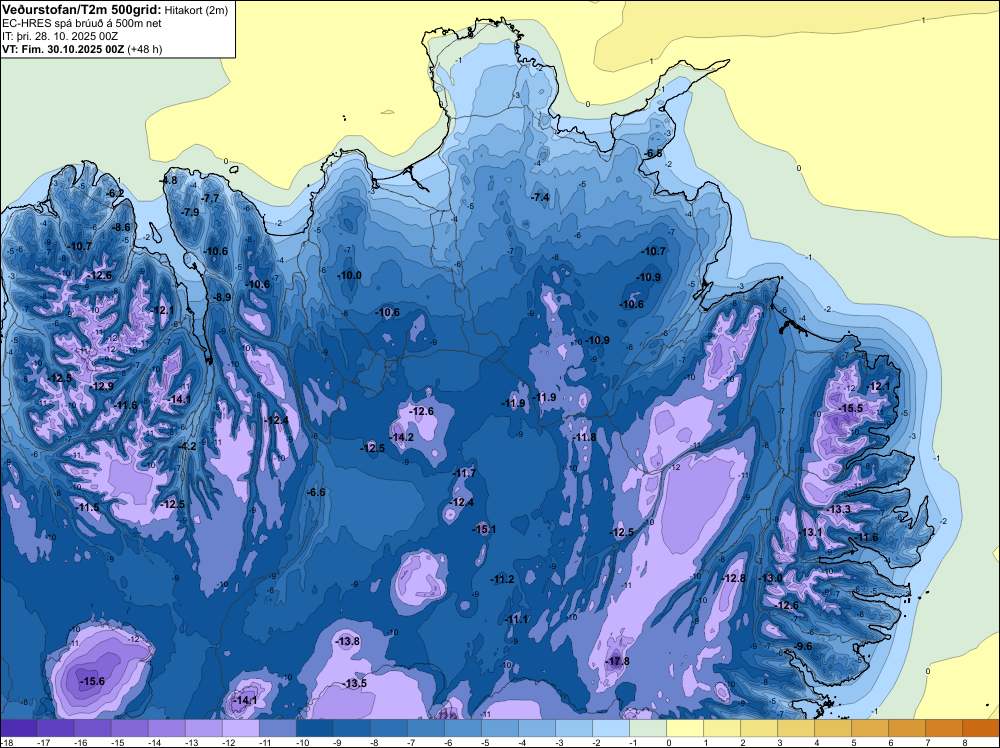Click the -4.8 temperature reading

pos(168,180)
